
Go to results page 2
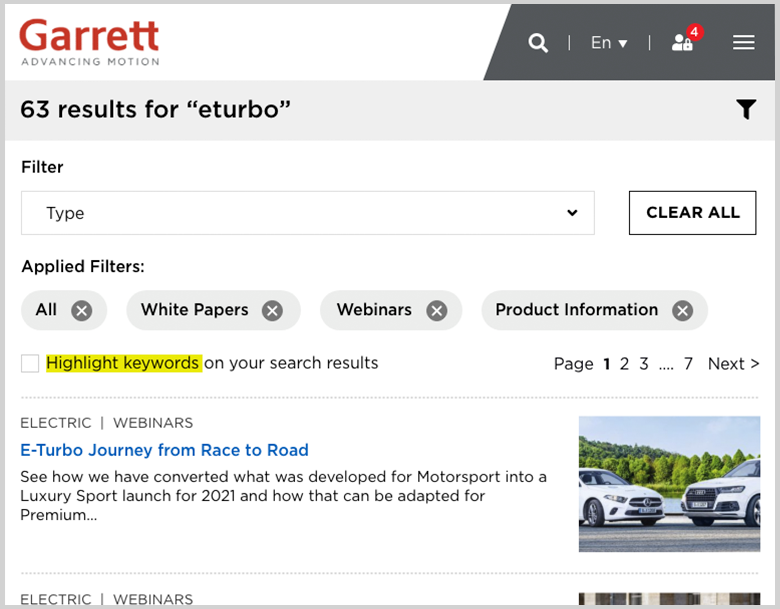(624, 364)
